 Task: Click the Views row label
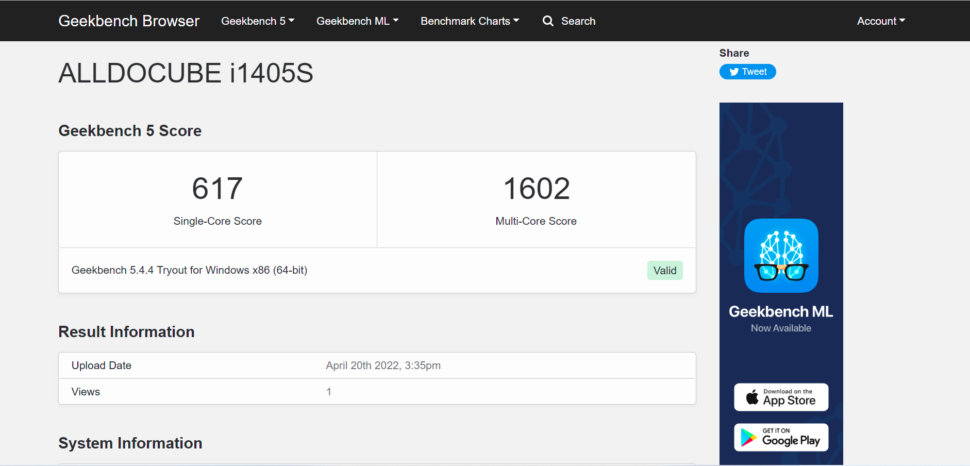(x=85, y=392)
